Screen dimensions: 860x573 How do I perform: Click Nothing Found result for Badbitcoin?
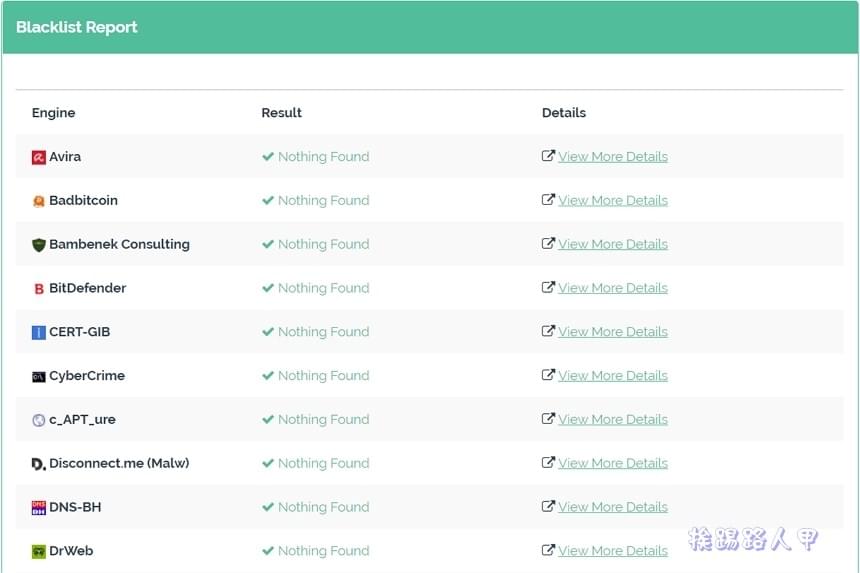click(x=324, y=201)
